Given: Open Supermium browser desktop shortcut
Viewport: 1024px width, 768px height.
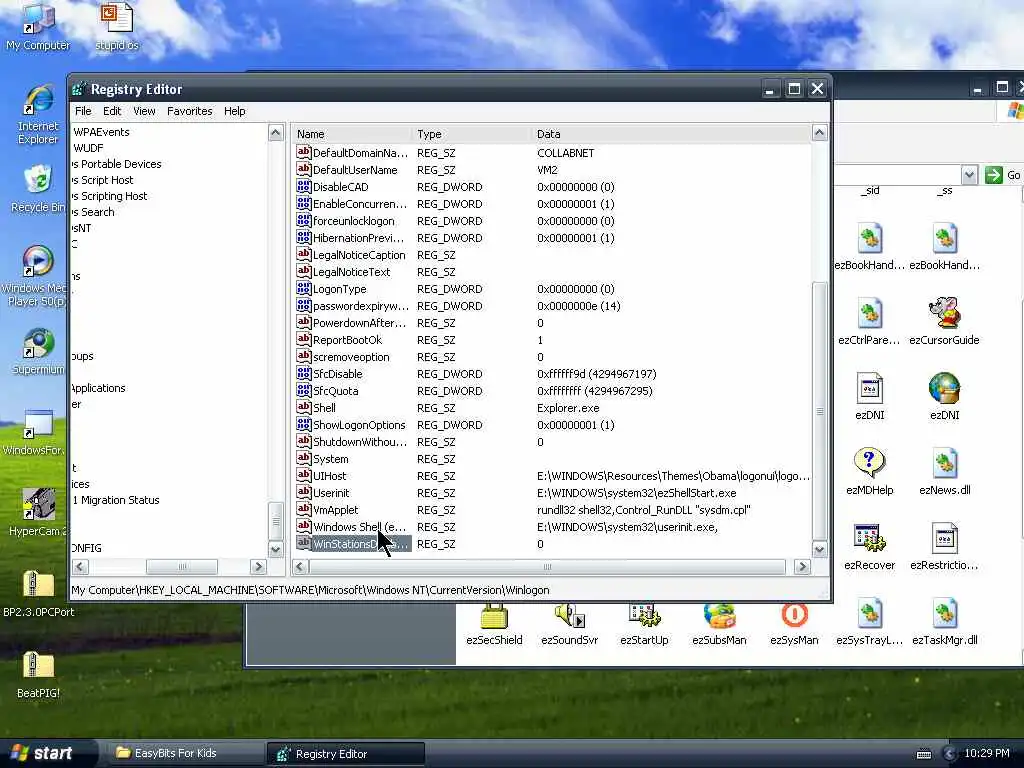Looking at the screenshot, I should point(38,351).
